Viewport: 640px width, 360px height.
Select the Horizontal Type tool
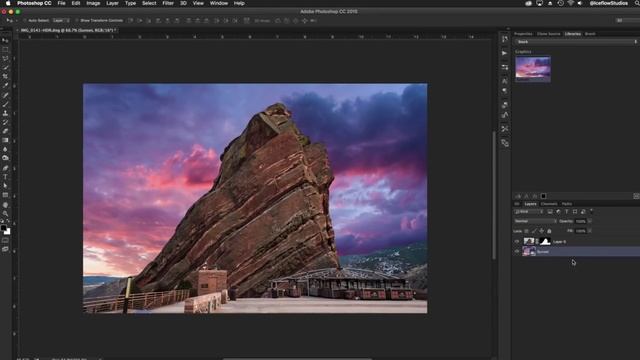tap(5, 177)
